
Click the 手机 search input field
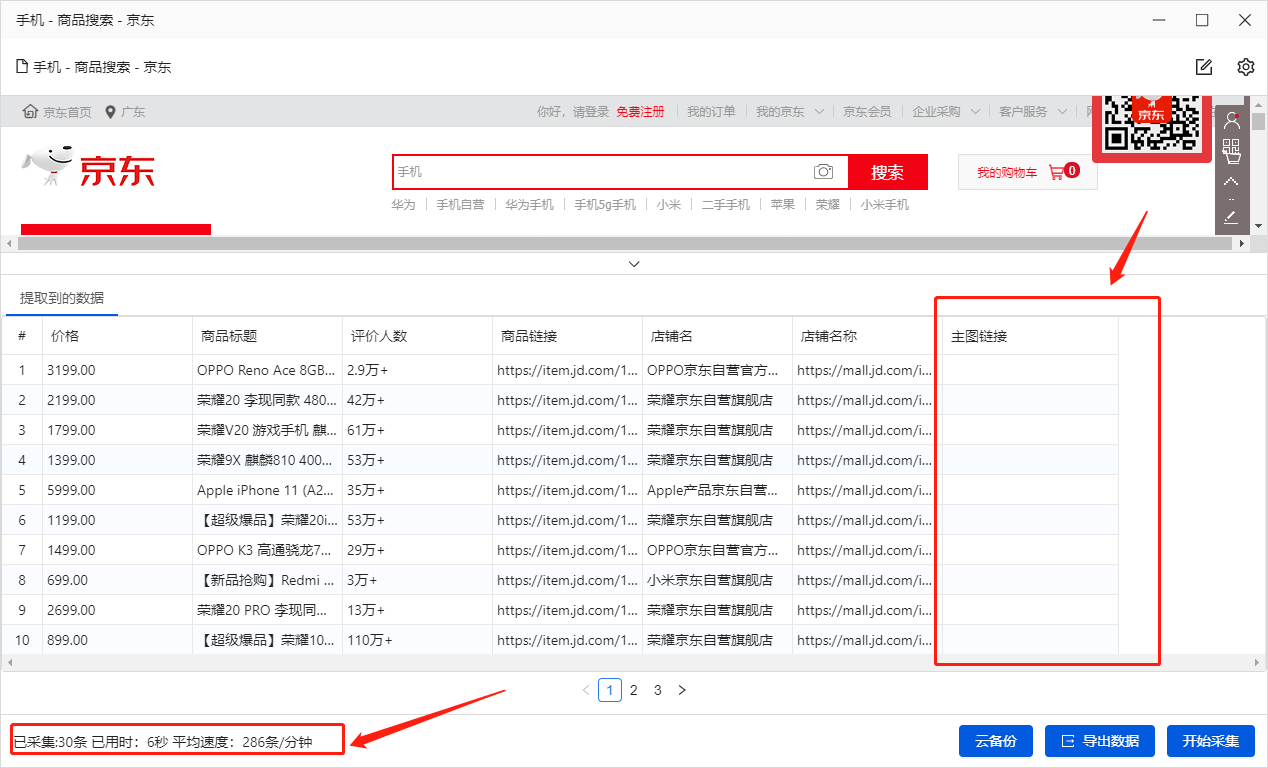603,172
